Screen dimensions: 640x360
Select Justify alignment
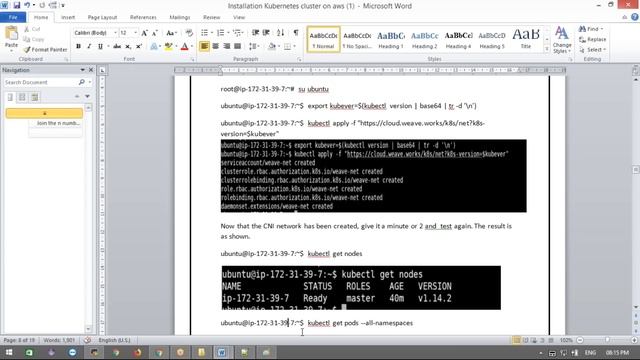pos(238,47)
